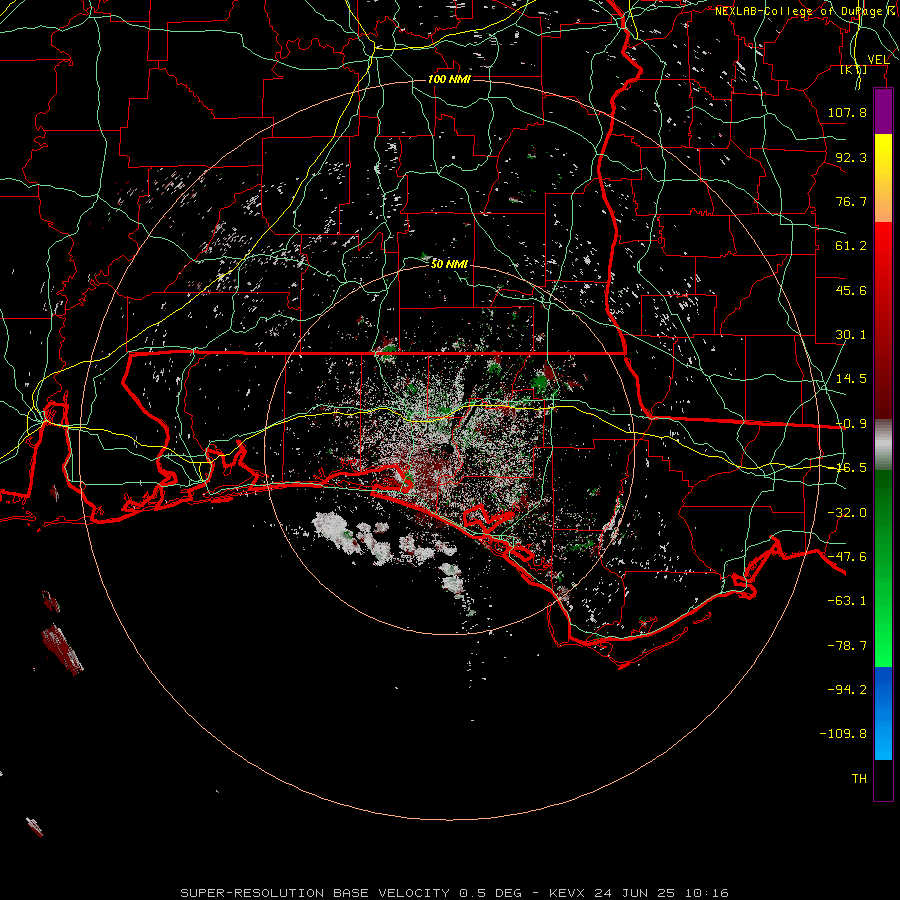Screen dimensions: 900x900
Task: Click the VEL legend title
Action: click(x=878, y=60)
